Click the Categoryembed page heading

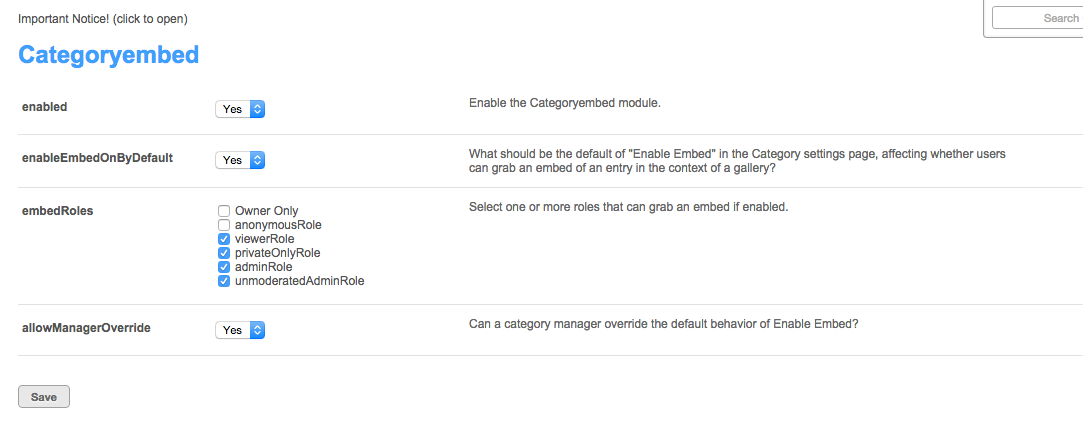click(x=109, y=55)
